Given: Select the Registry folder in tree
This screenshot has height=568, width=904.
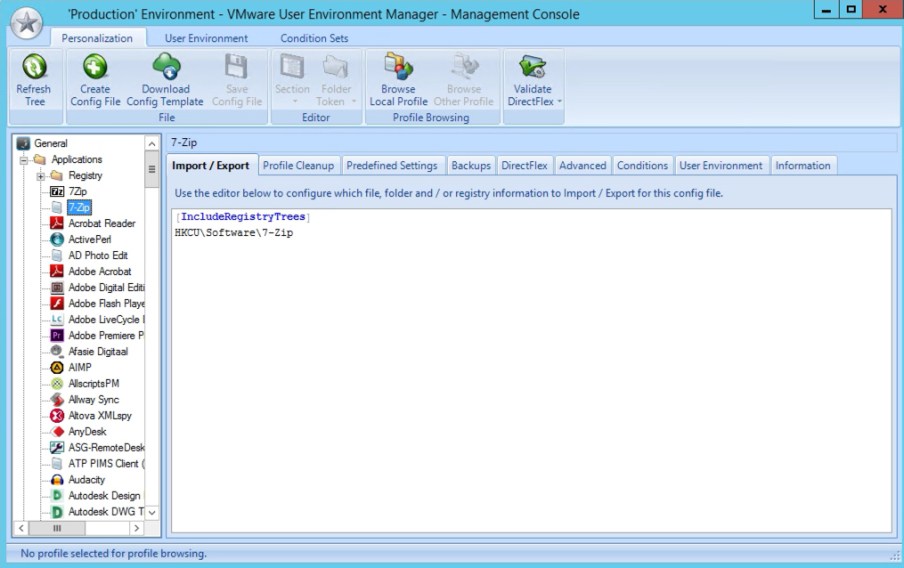Looking at the screenshot, I should (x=85, y=175).
